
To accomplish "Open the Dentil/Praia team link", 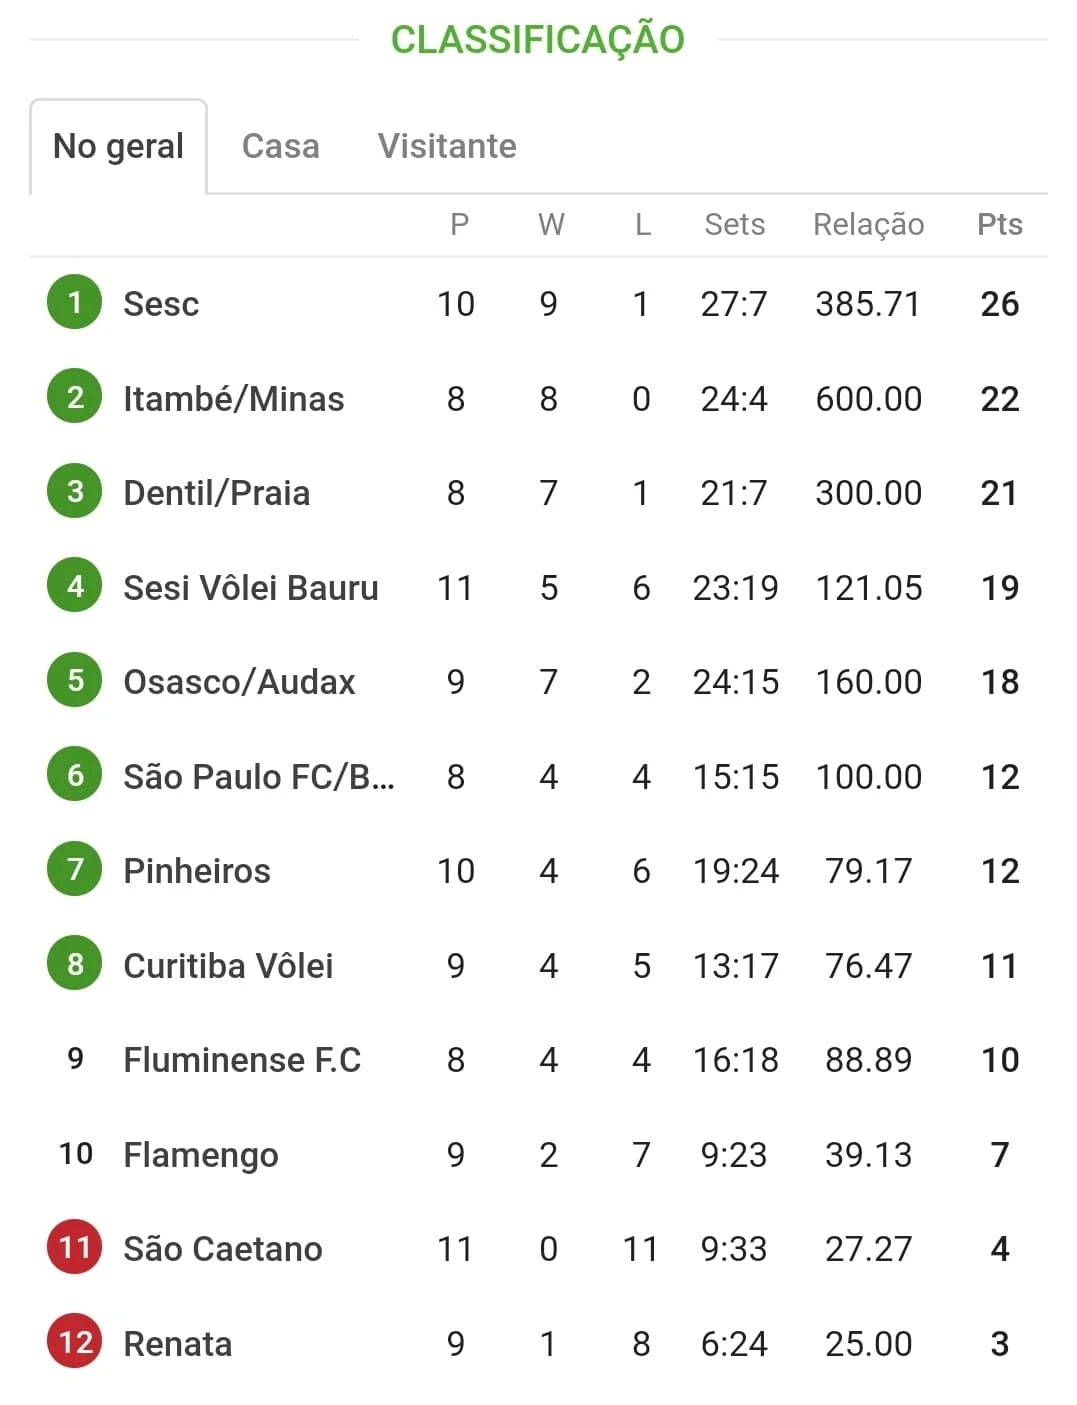I will point(217,493).
